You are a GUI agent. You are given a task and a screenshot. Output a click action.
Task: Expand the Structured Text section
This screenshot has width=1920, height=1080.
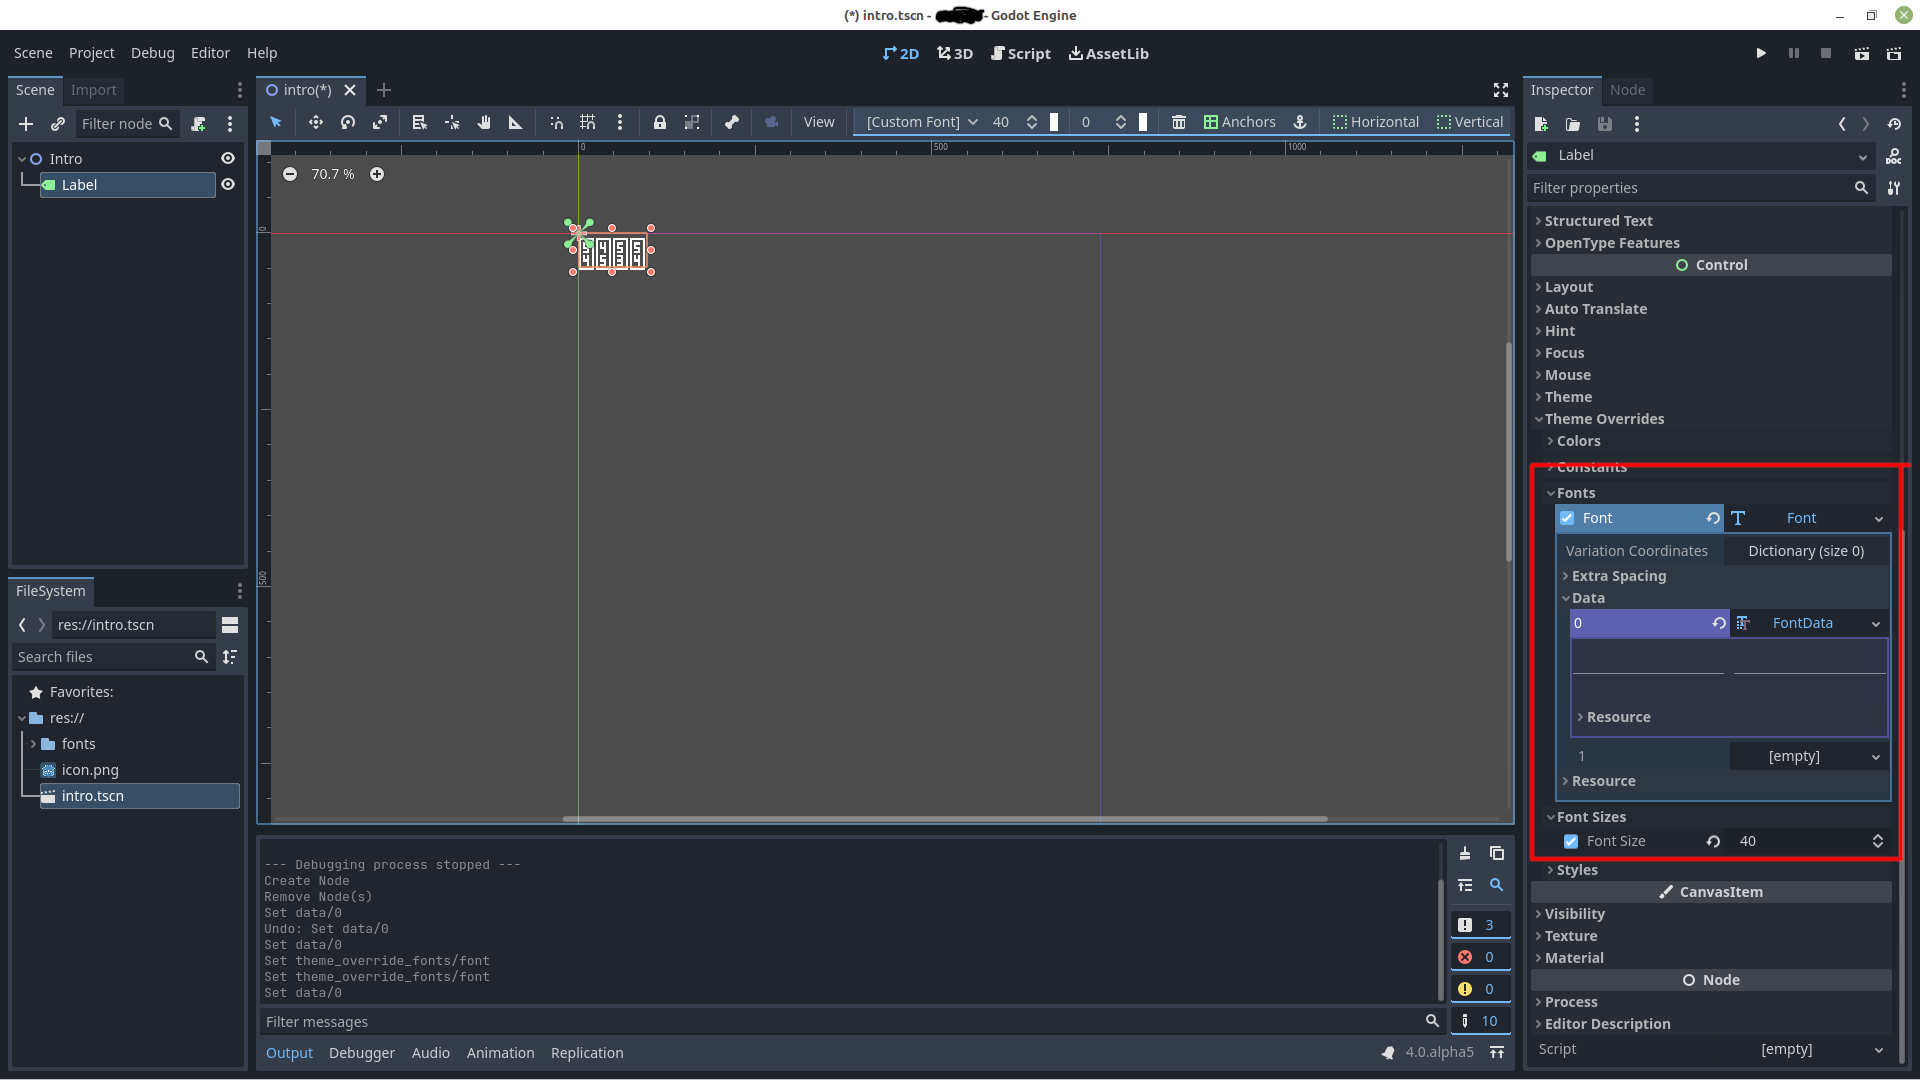click(1598, 221)
